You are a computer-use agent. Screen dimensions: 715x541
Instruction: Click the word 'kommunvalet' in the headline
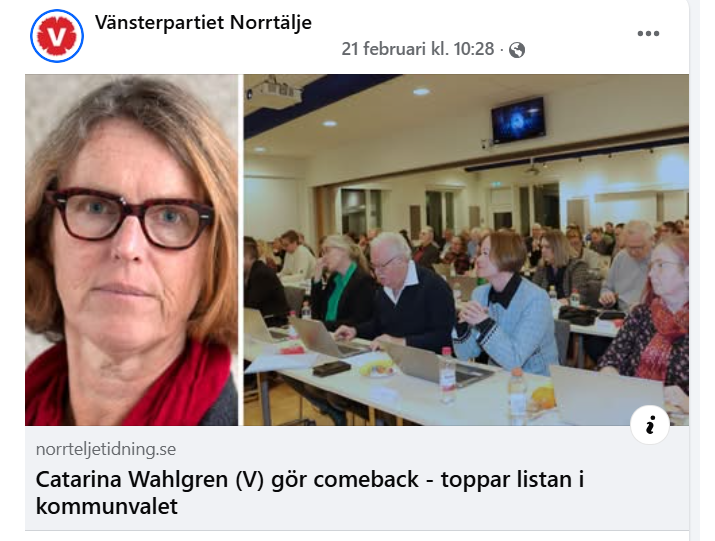(x=107, y=506)
